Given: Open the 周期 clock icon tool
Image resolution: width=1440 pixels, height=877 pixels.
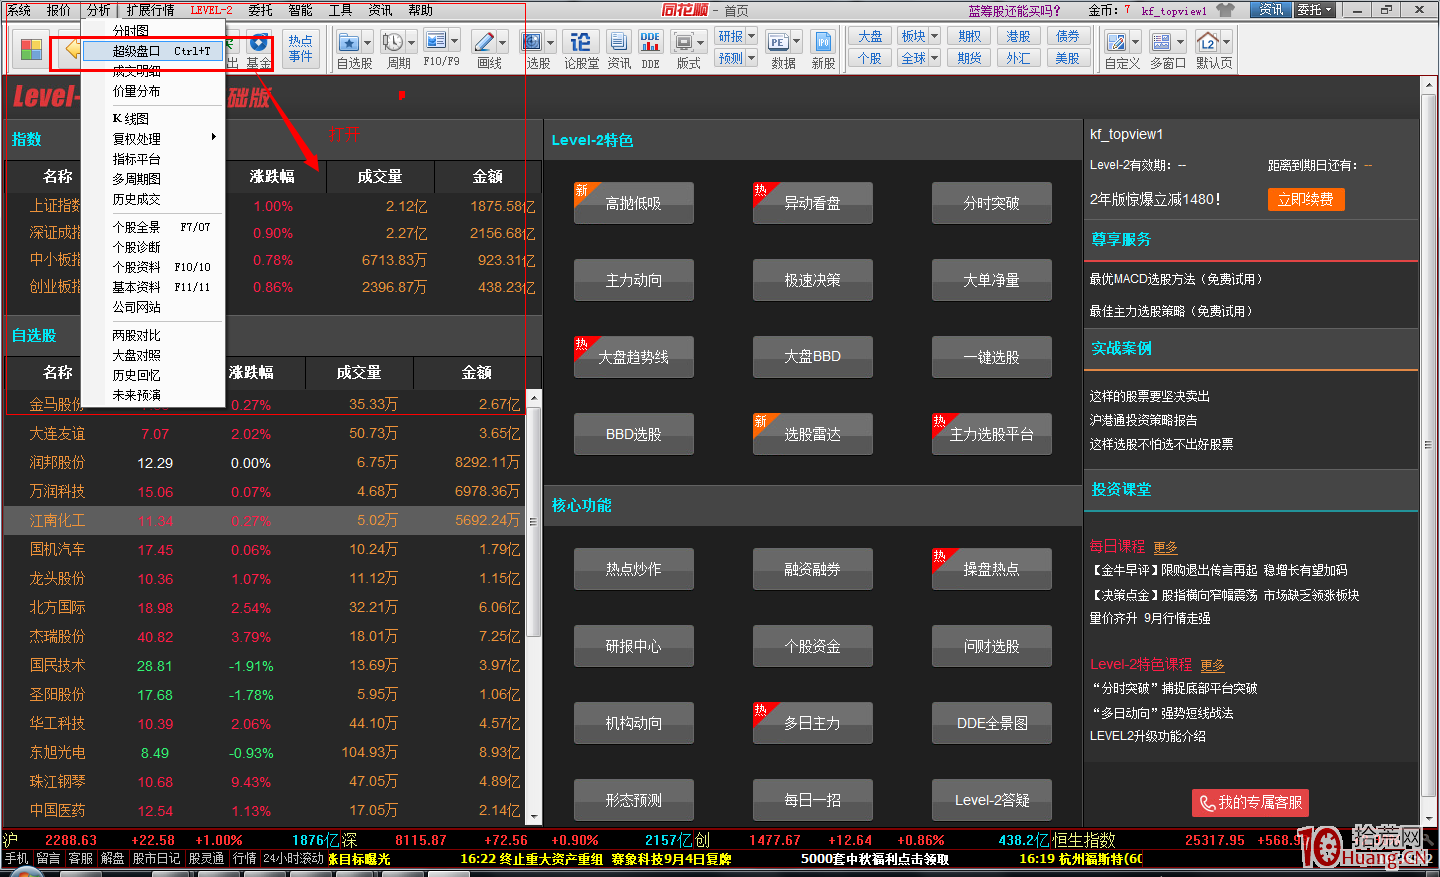Looking at the screenshot, I should click(393, 42).
